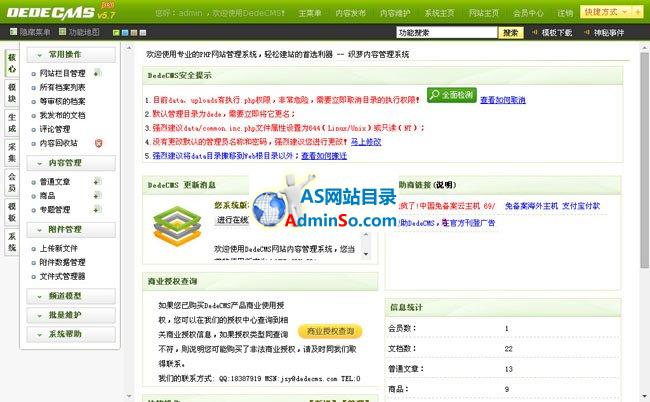The width and height of the screenshot is (650, 402).
Task: Open 附件数据管理 in sidebar
Action: coord(62,262)
